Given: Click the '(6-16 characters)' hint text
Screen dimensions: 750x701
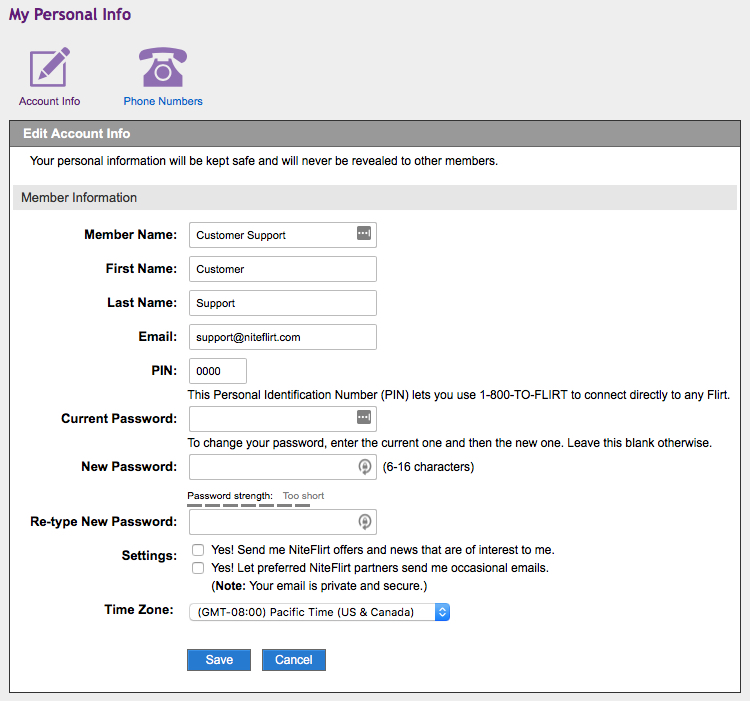Looking at the screenshot, I should pyautogui.click(x=428, y=467).
